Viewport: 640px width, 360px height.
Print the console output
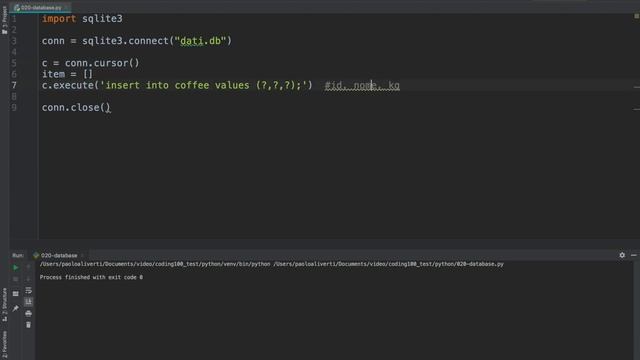pos(28,313)
